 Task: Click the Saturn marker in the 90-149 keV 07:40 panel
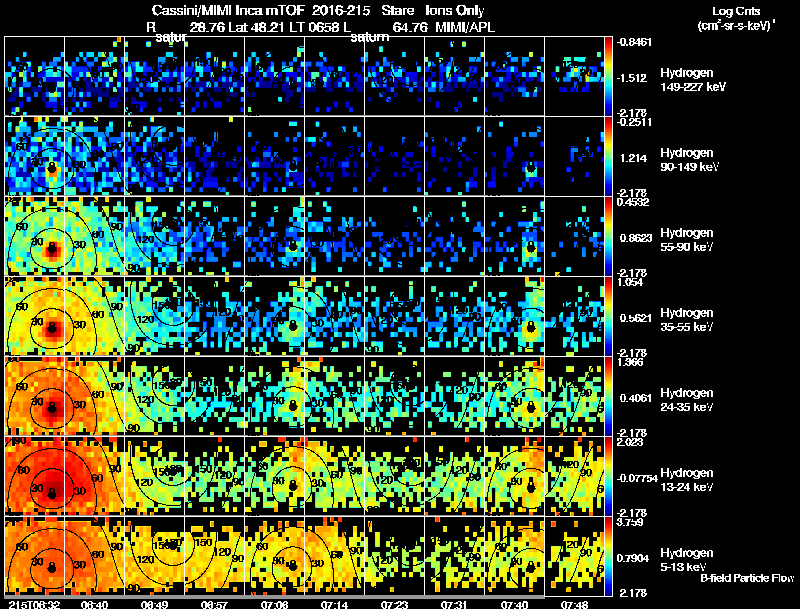[531, 167]
